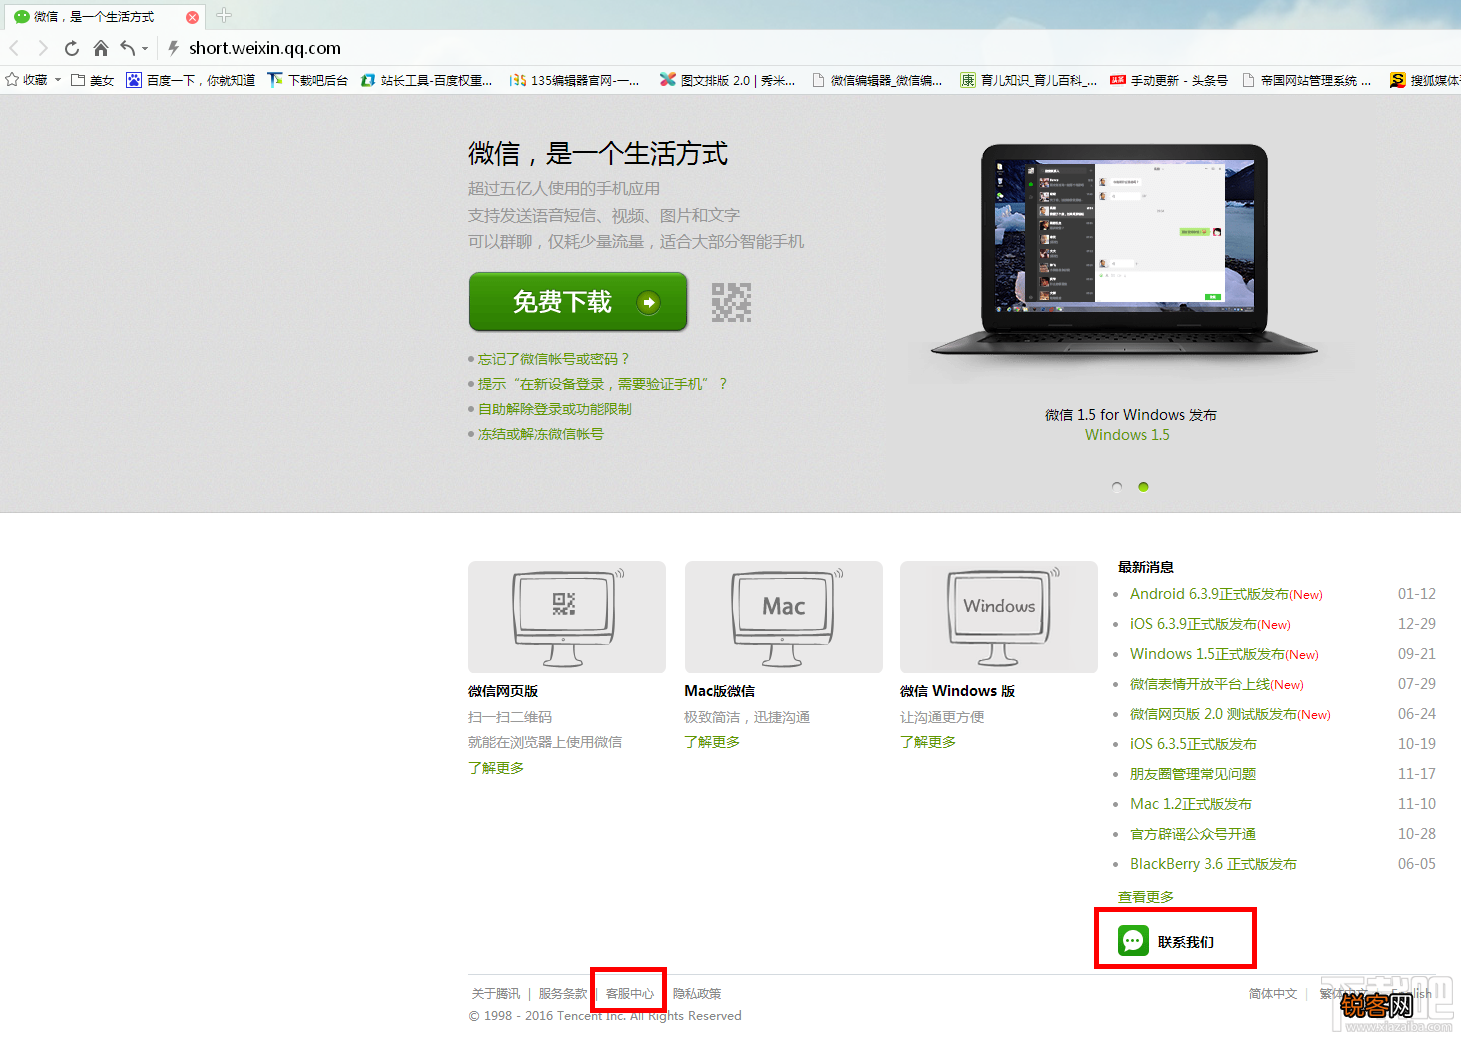Image resolution: width=1461 pixels, height=1037 pixels.
Task: Open 百度一下 bookmark
Action: pyautogui.click(x=190, y=80)
